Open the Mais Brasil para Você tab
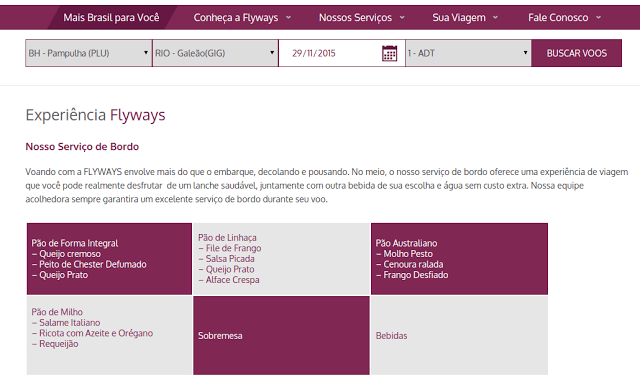 pos(111,18)
